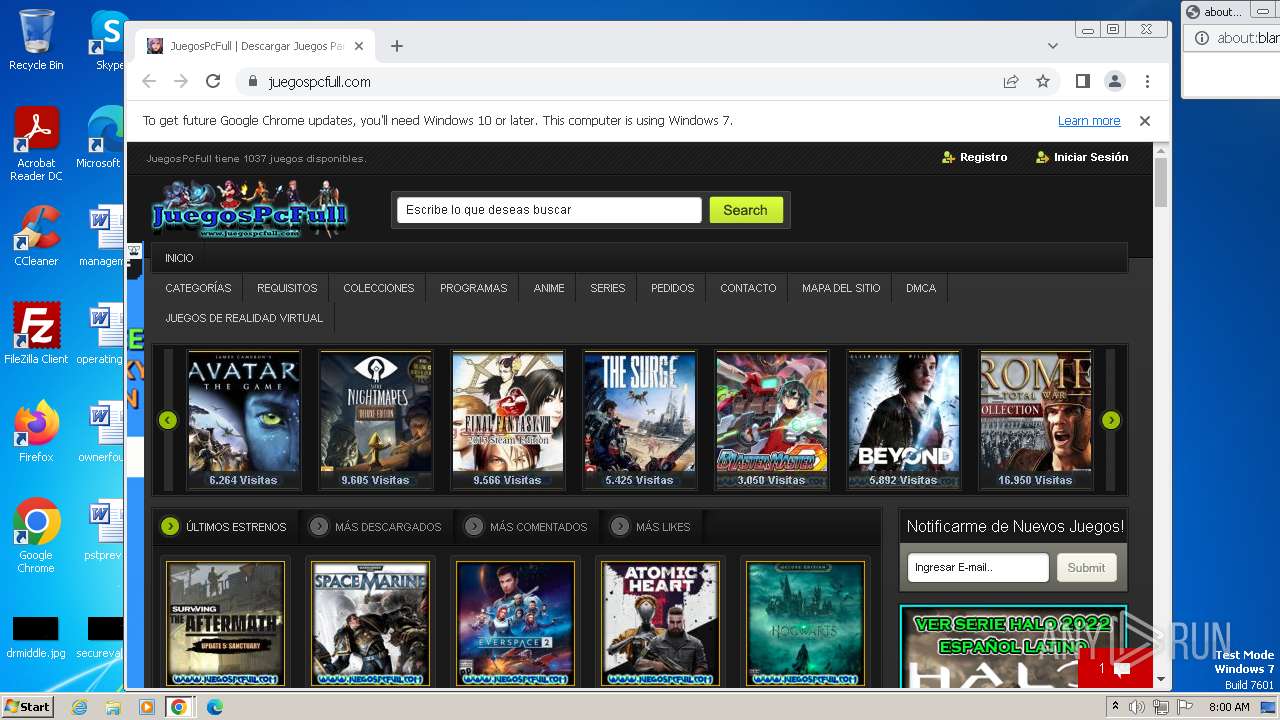Open REQUISITOS menu

(287, 288)
